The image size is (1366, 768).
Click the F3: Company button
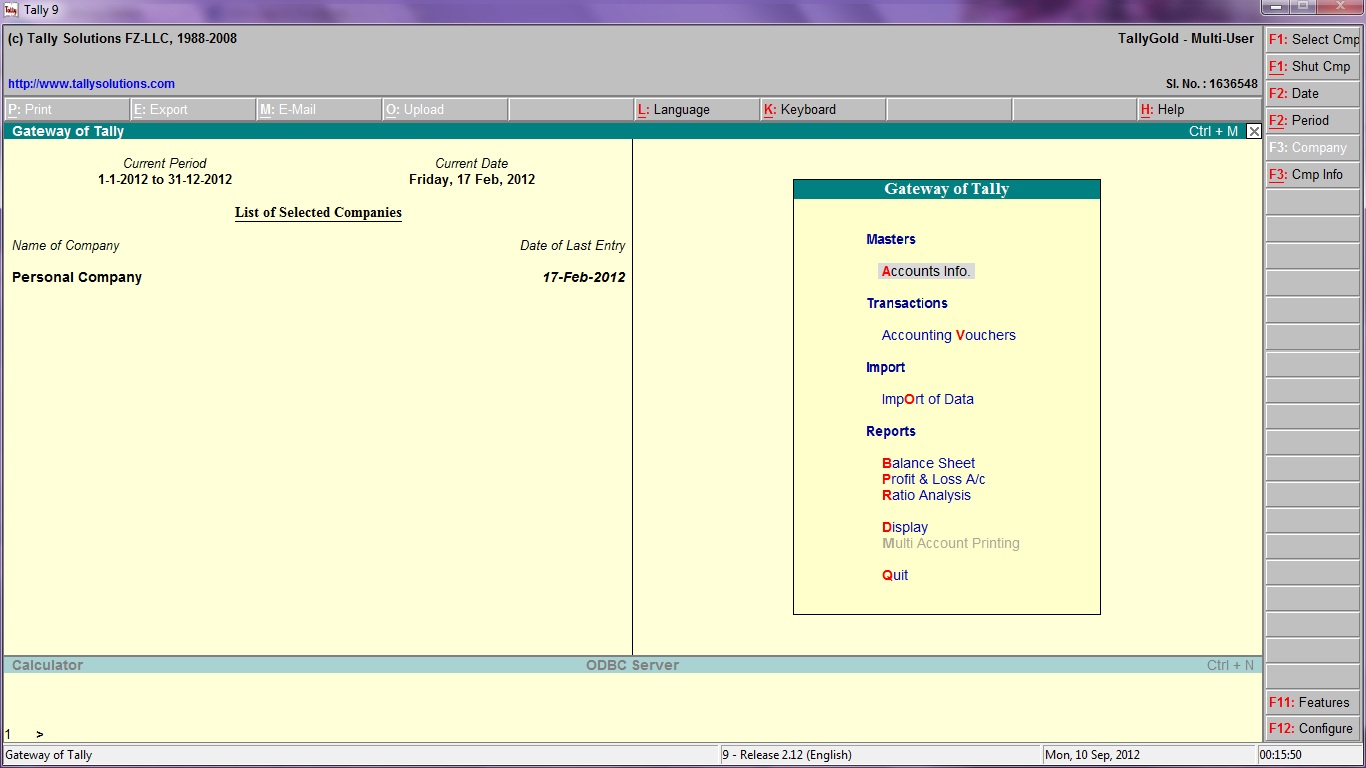coord(1313,148)
